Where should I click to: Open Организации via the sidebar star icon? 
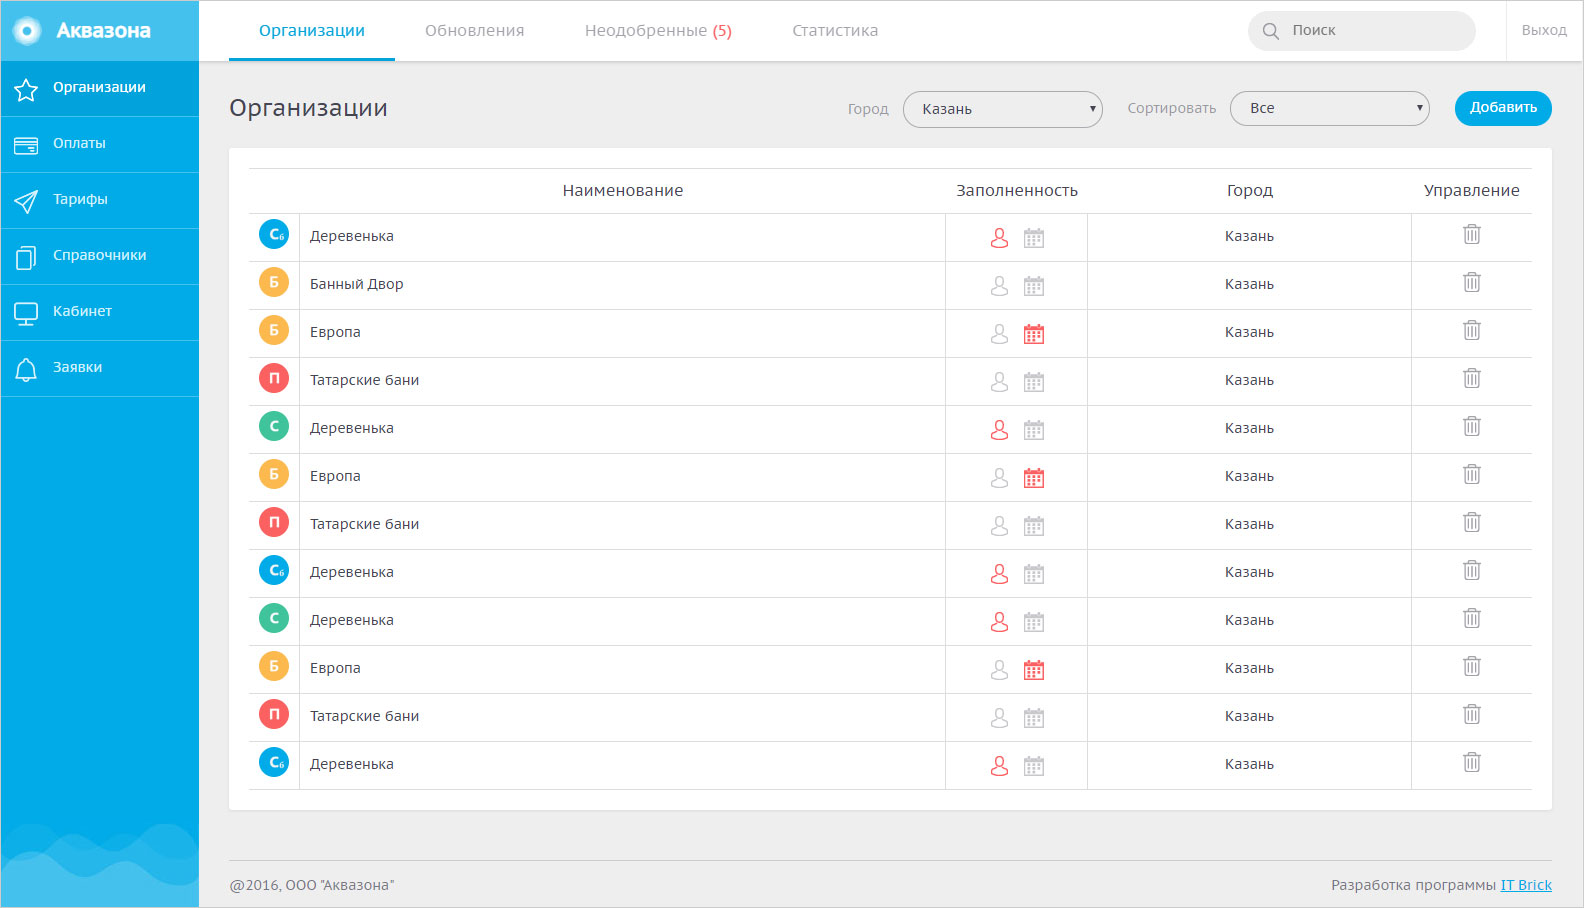pyautogui.click(x=26, y=90)
